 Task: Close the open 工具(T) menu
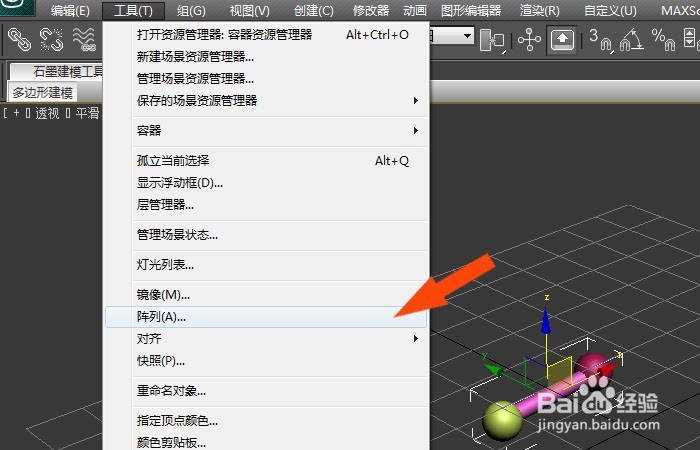pos(133,10)
